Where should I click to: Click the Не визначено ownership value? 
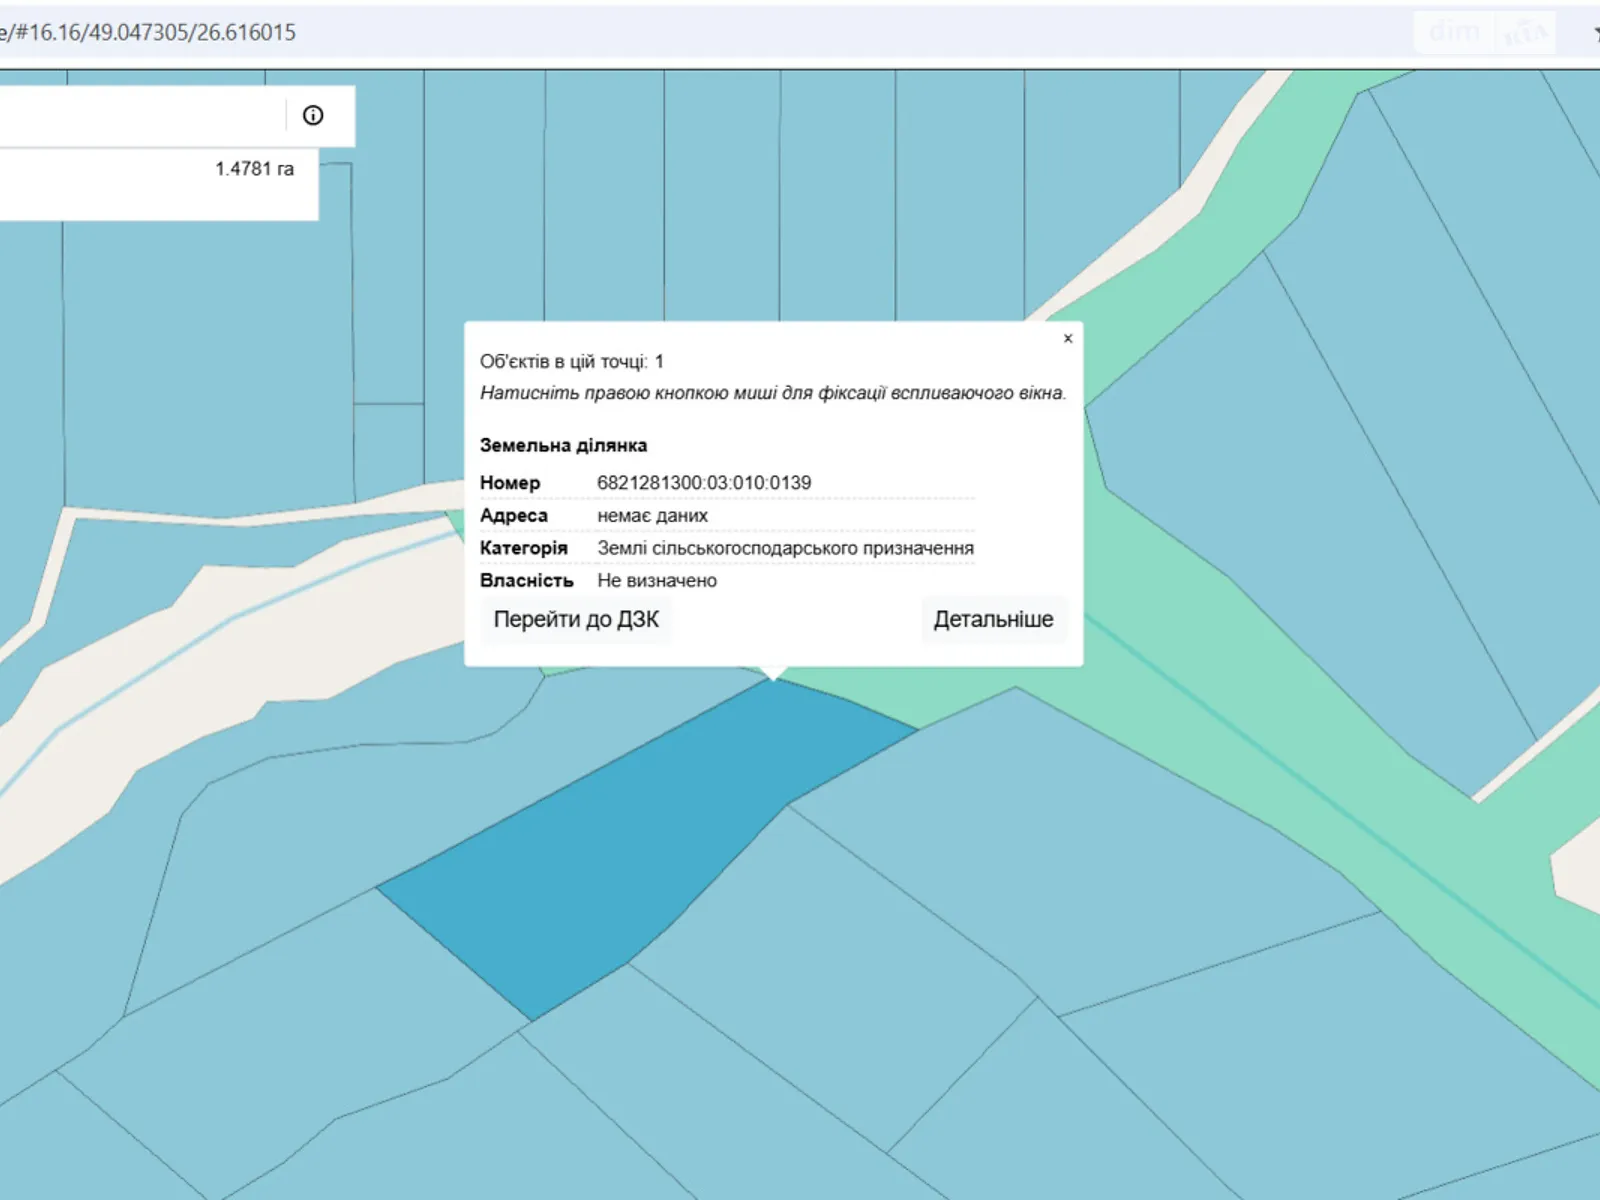(x=657, y=581)
